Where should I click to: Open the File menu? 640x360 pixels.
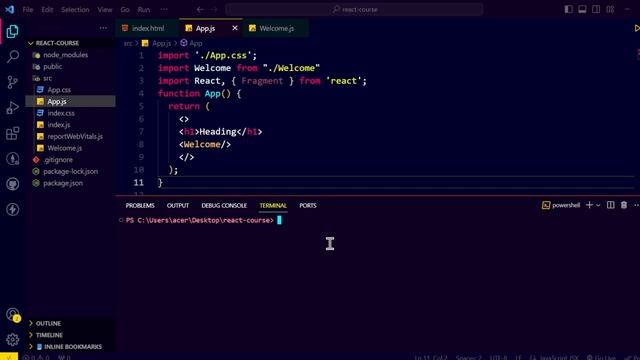tap(28, 9)
